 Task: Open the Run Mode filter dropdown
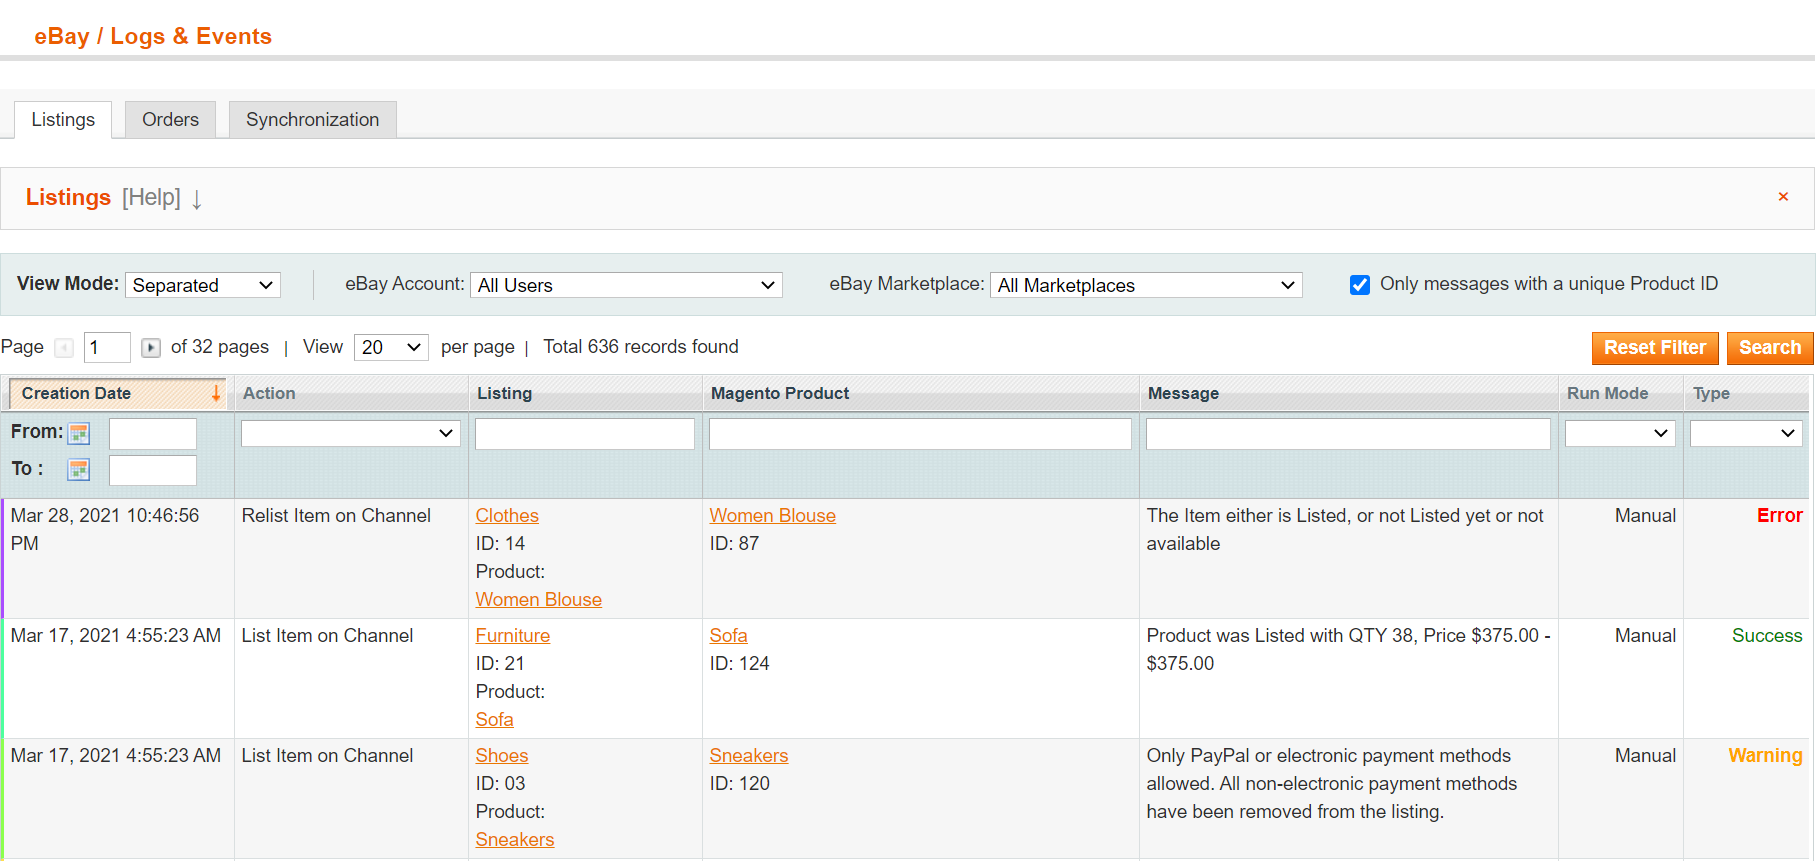coord(1620,433)
